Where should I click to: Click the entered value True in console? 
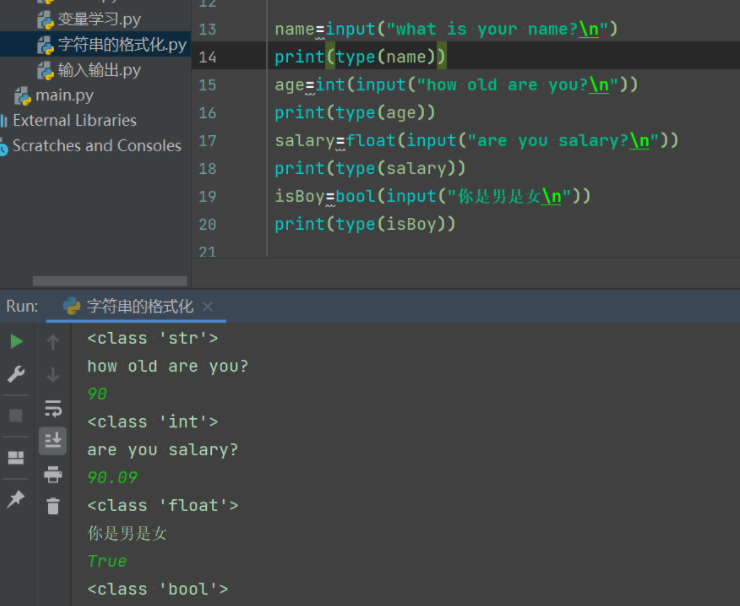click(x=107, y=561)
